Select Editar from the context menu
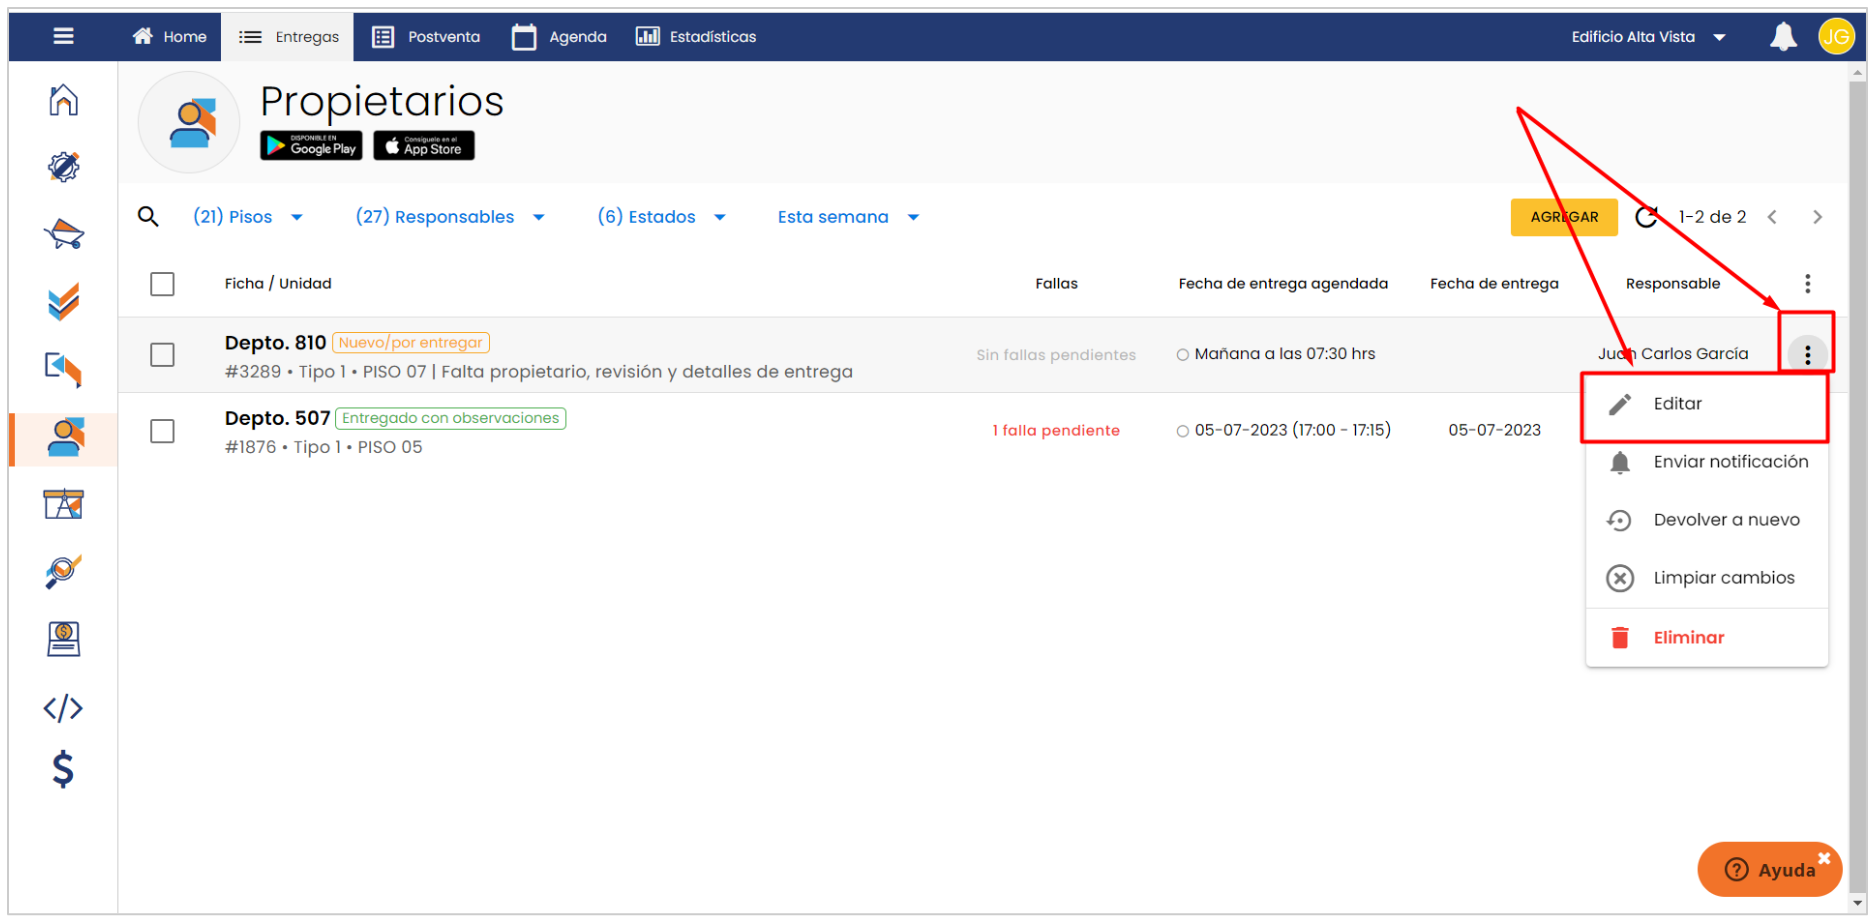The image size is (1873, 920). pyautogui.click(x=1677, y=404)
